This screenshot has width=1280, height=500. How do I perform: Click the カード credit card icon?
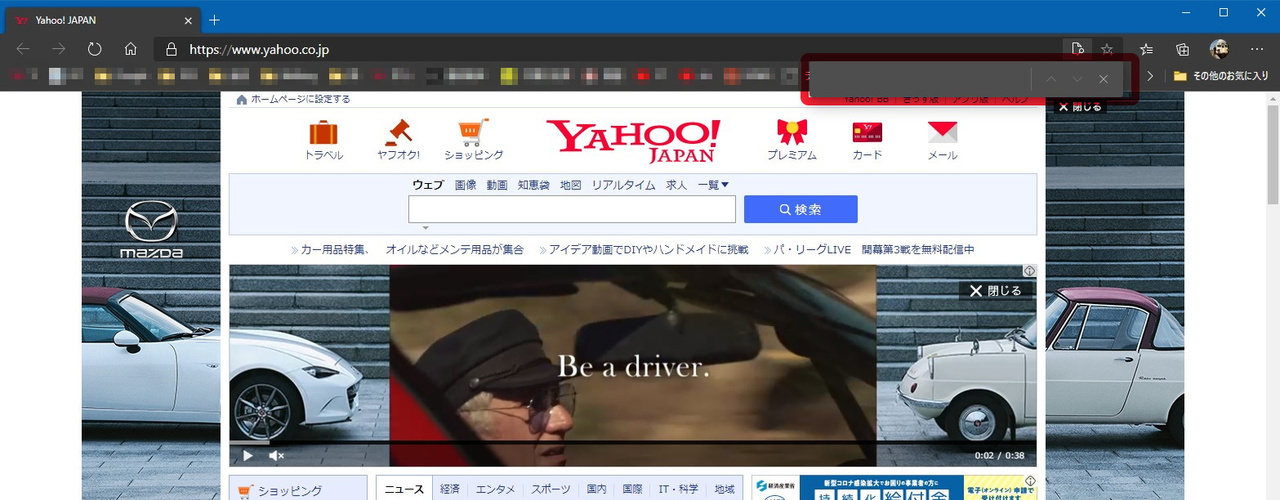click(x=867, y=133)
